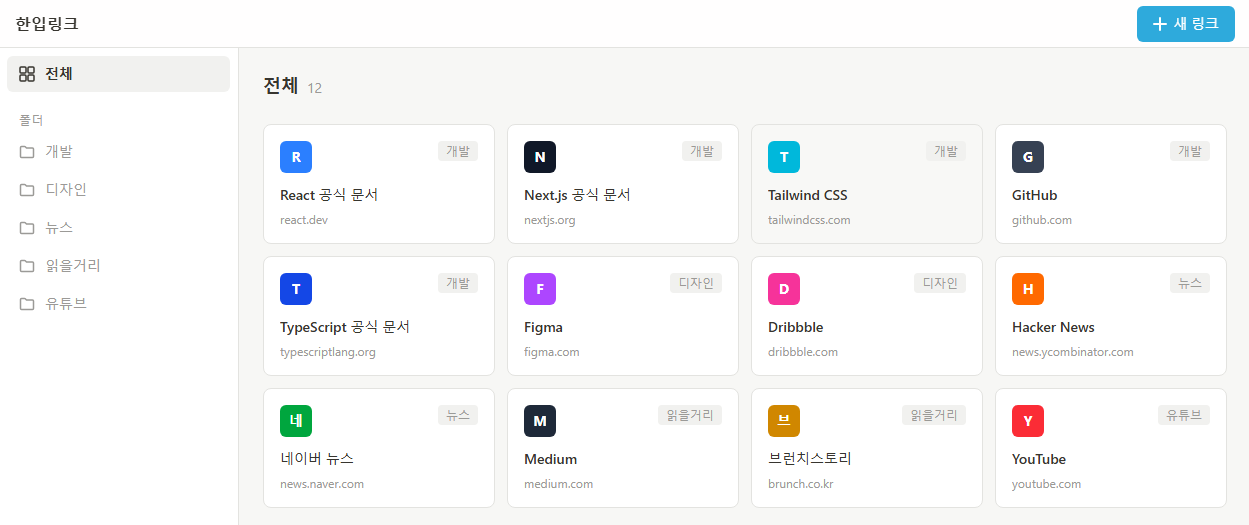Click the pink D icon for Dribbble
Image resolution: width=1249 pixels, height=525 pixels.
pos(784,289)
